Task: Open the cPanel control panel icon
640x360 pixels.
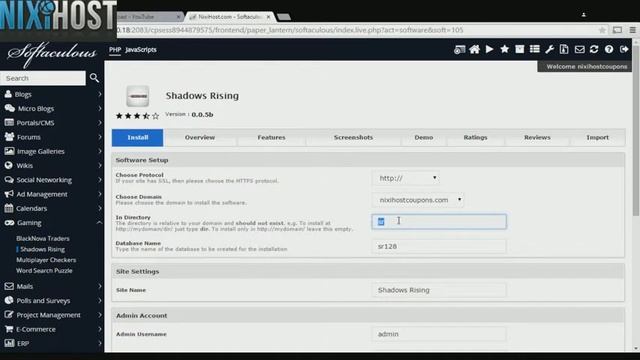Action: click(460, 49)
